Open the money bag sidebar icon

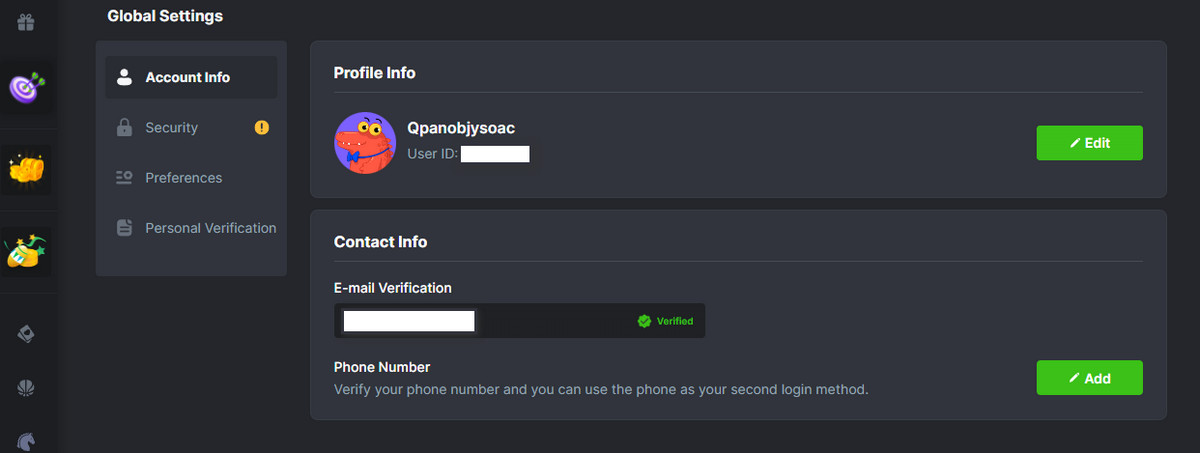[x=27, y=252]
